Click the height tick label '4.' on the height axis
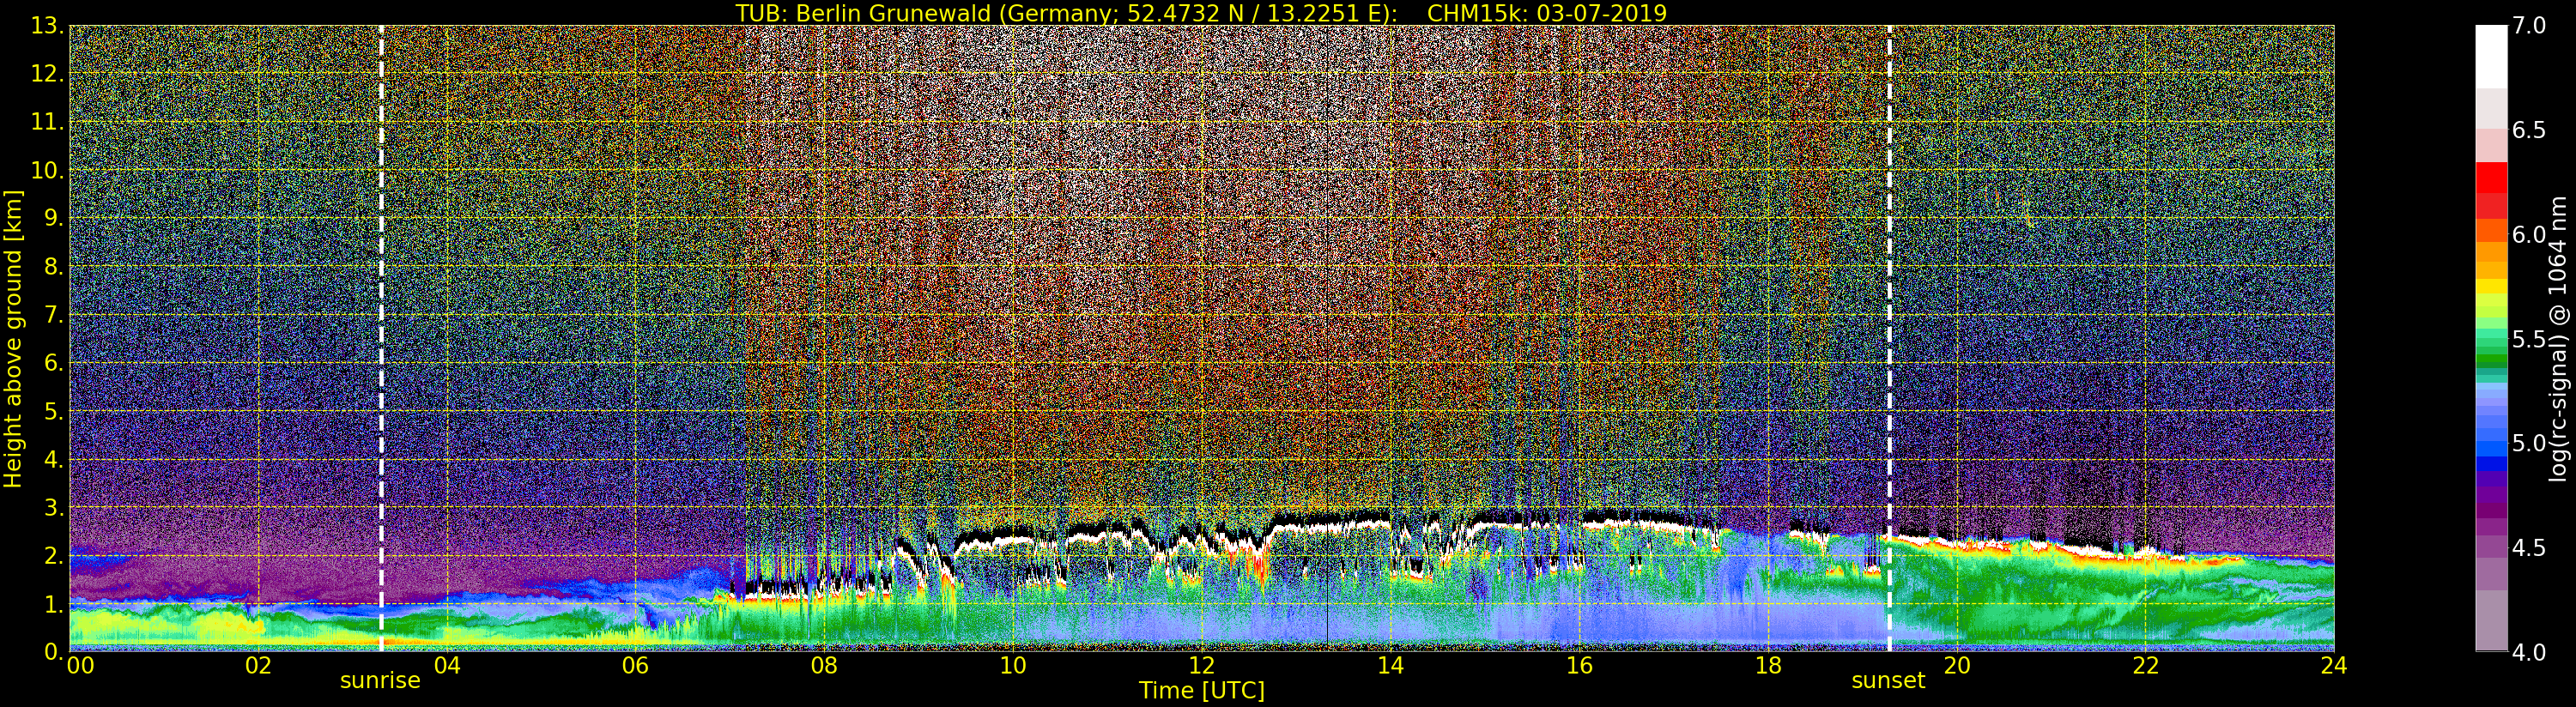Screen dimensions: 2576x707 pos(53,459)
